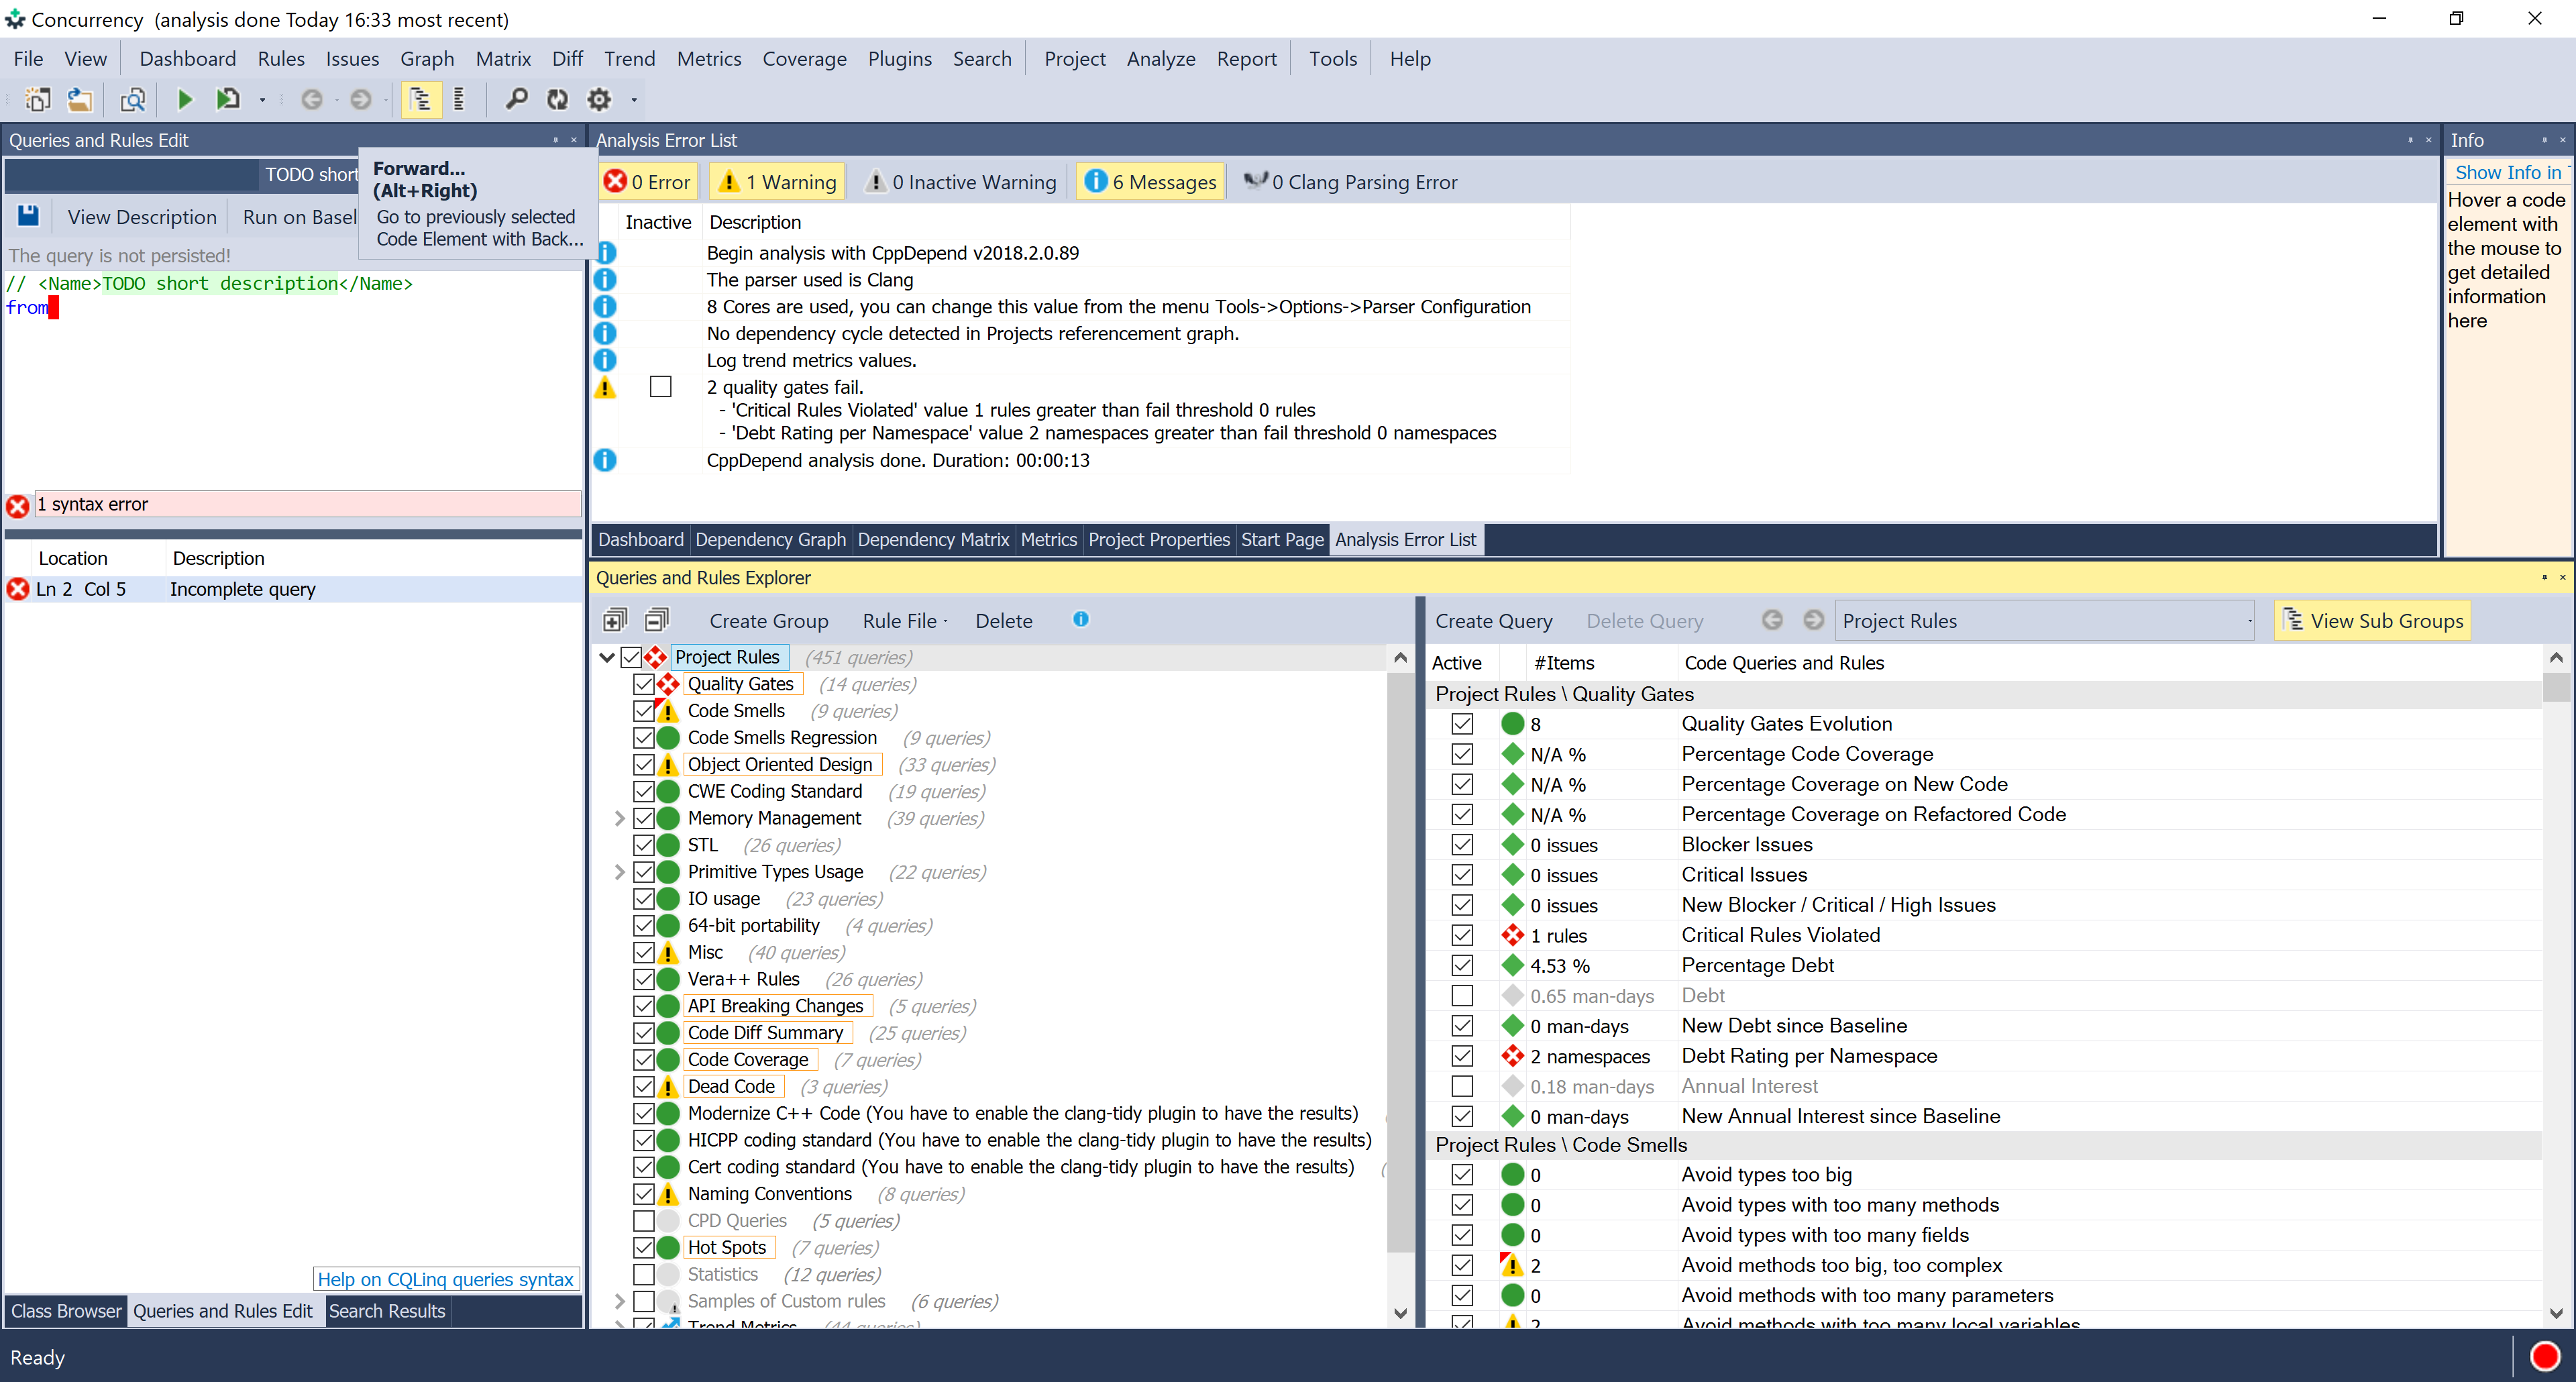Image resolution: width=2576 pixels, height=1382 pixels.
Task: Uncheck the Project Rules group checkbox
Action: click(631, 657)
